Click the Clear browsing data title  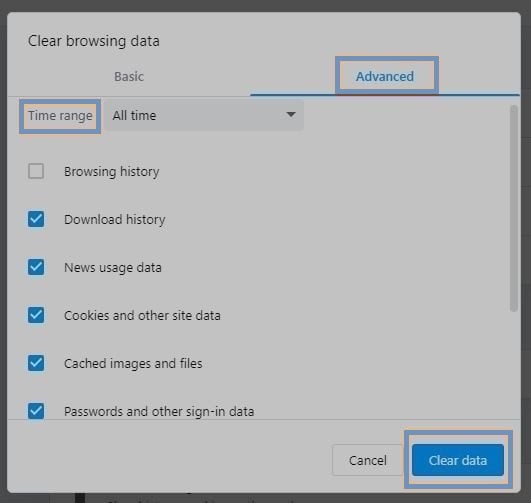coord(94,41)
